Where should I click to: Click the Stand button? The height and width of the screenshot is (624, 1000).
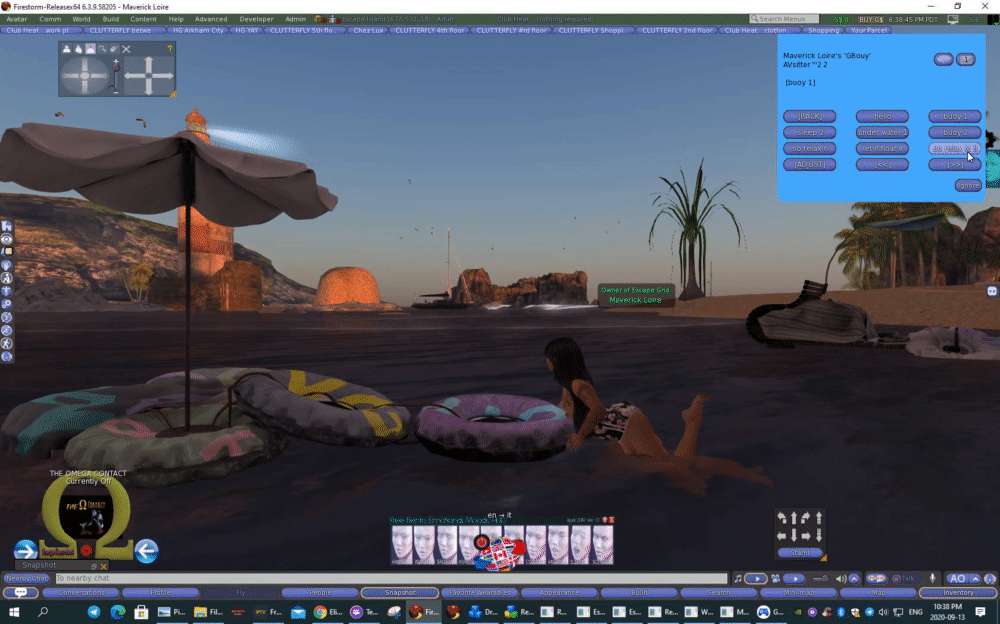[800, 553]
